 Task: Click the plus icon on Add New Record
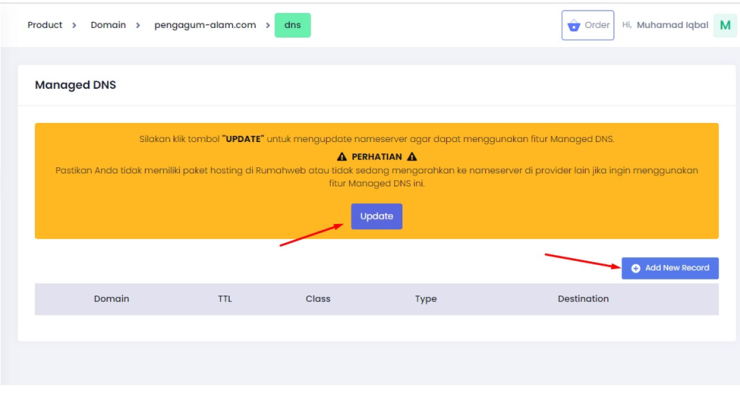point(636,268)
